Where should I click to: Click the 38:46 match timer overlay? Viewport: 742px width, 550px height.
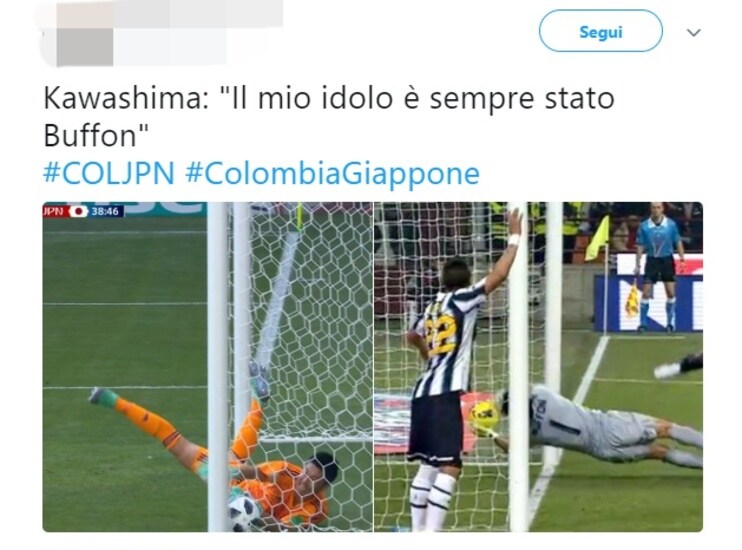click(106, 211)
